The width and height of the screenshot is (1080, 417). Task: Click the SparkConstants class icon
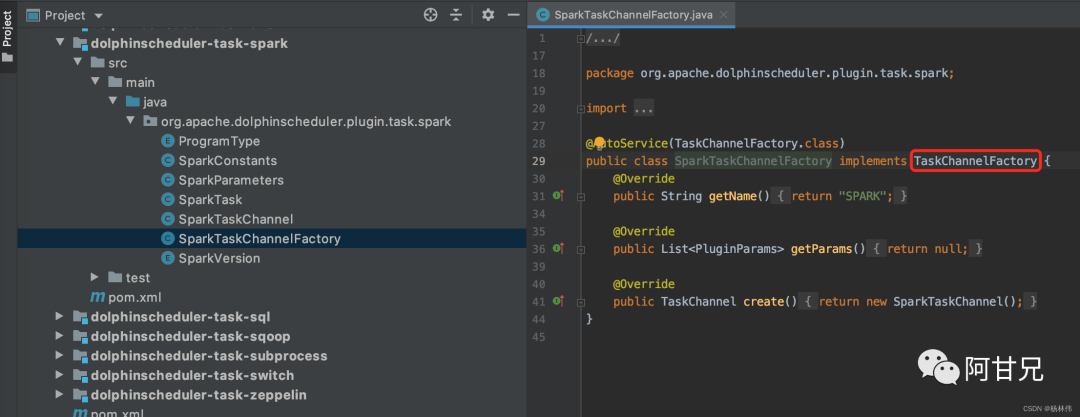pos(167,161)
